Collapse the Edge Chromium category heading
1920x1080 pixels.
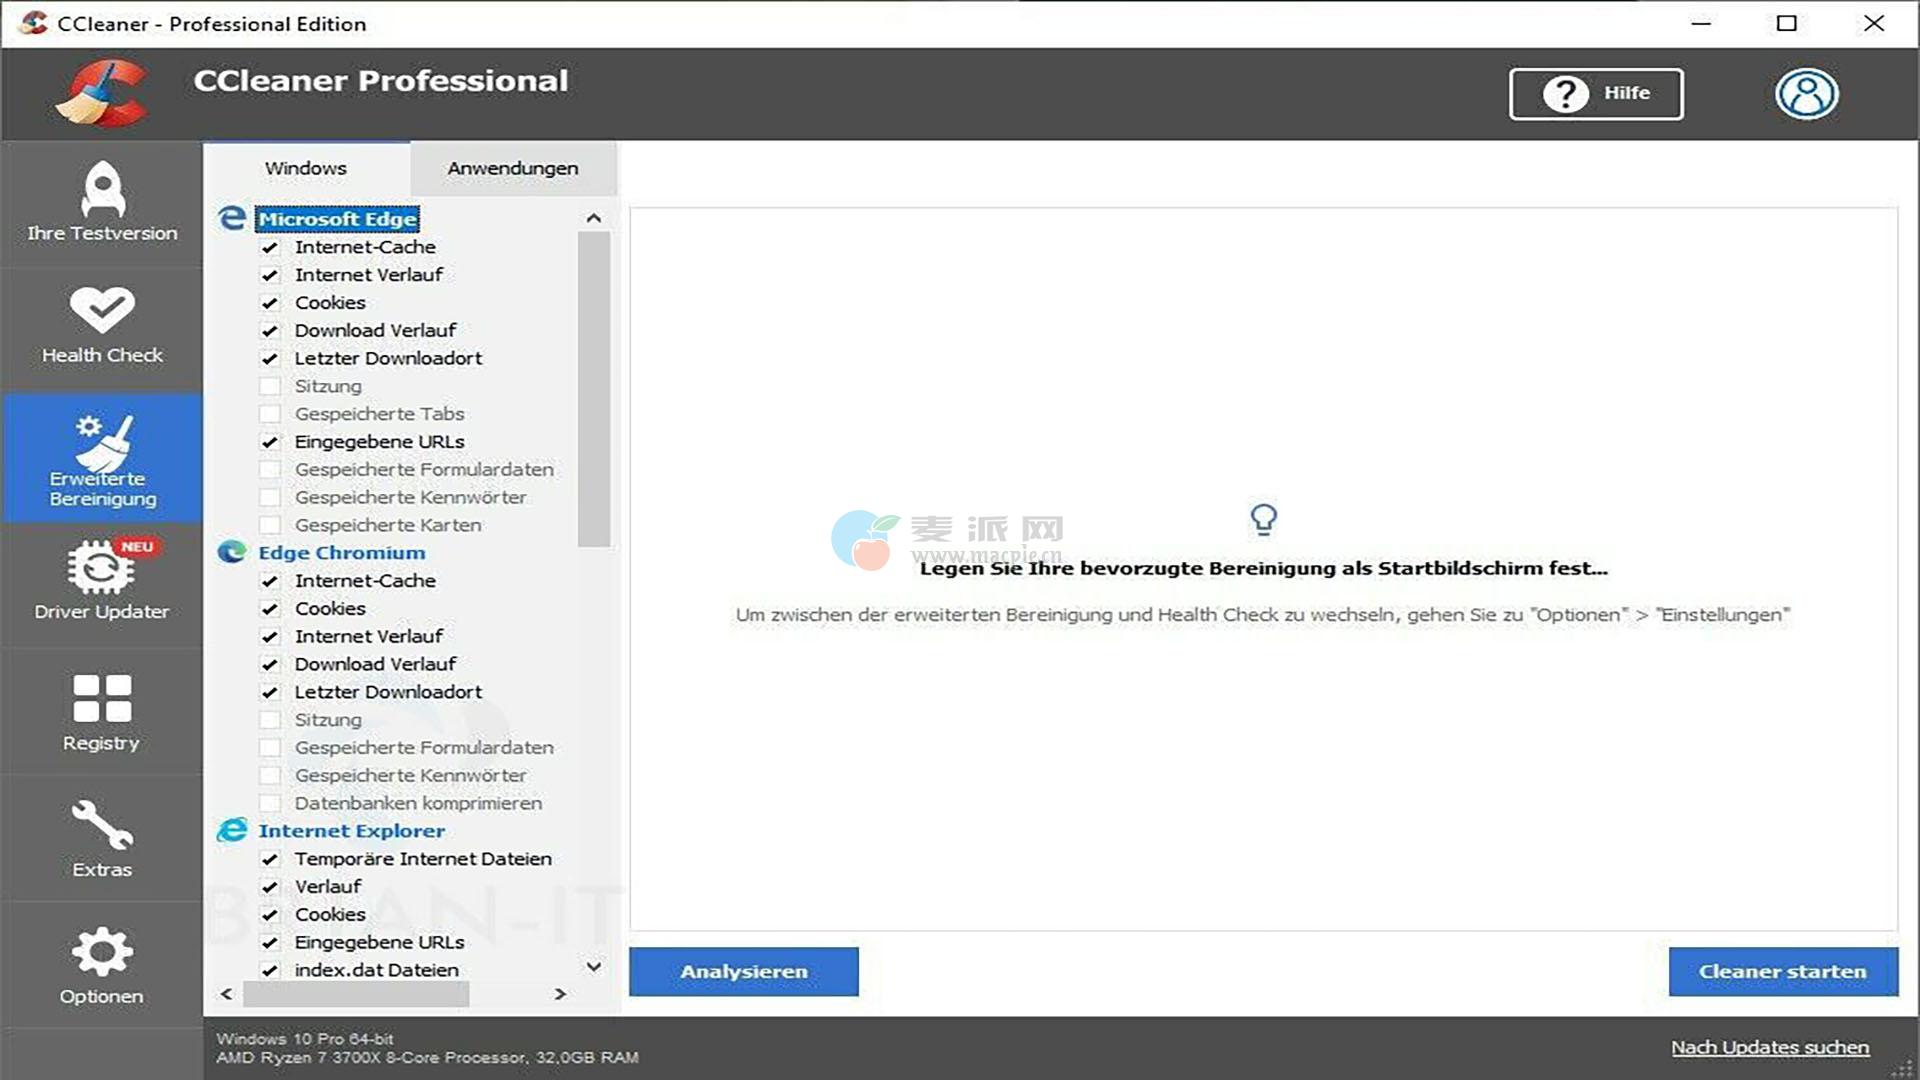coord(341,552)
